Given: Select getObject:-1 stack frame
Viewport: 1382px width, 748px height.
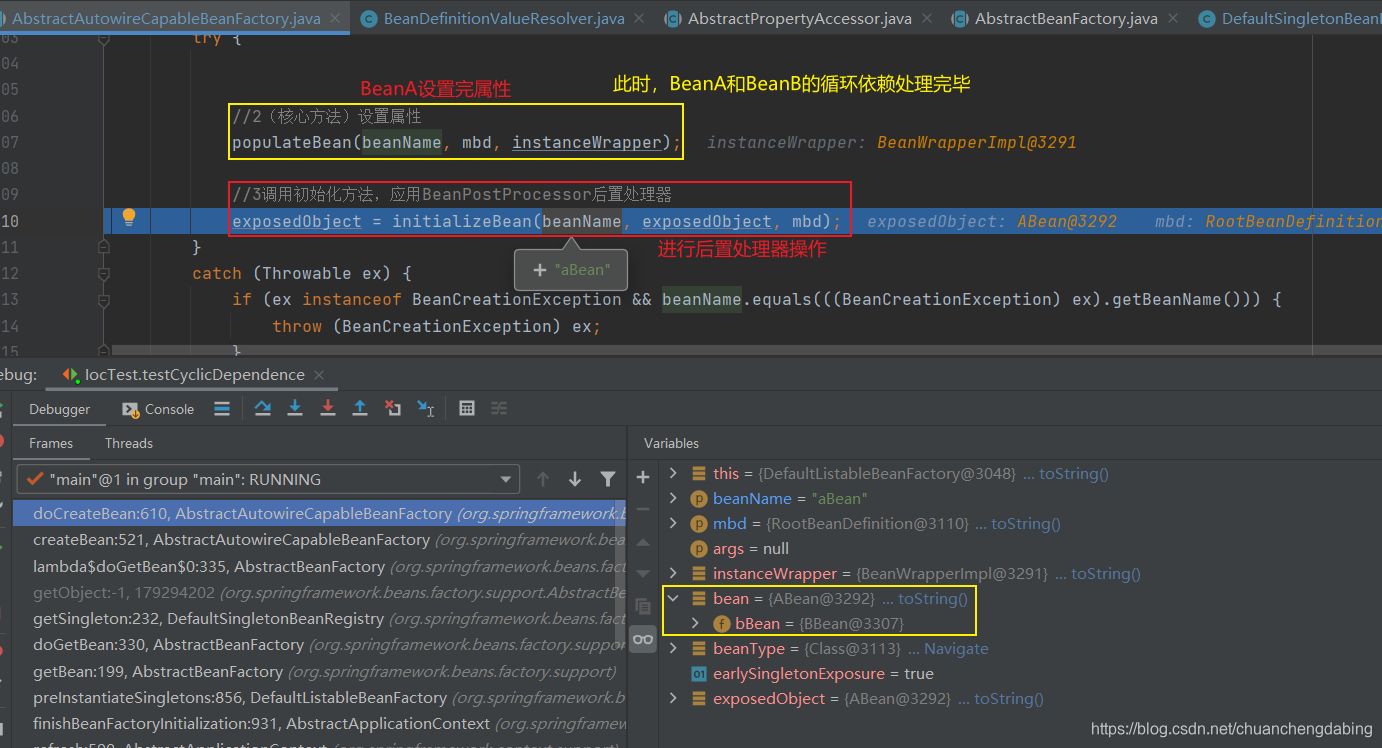Looking at the screenshot, I should coord(319,592).
